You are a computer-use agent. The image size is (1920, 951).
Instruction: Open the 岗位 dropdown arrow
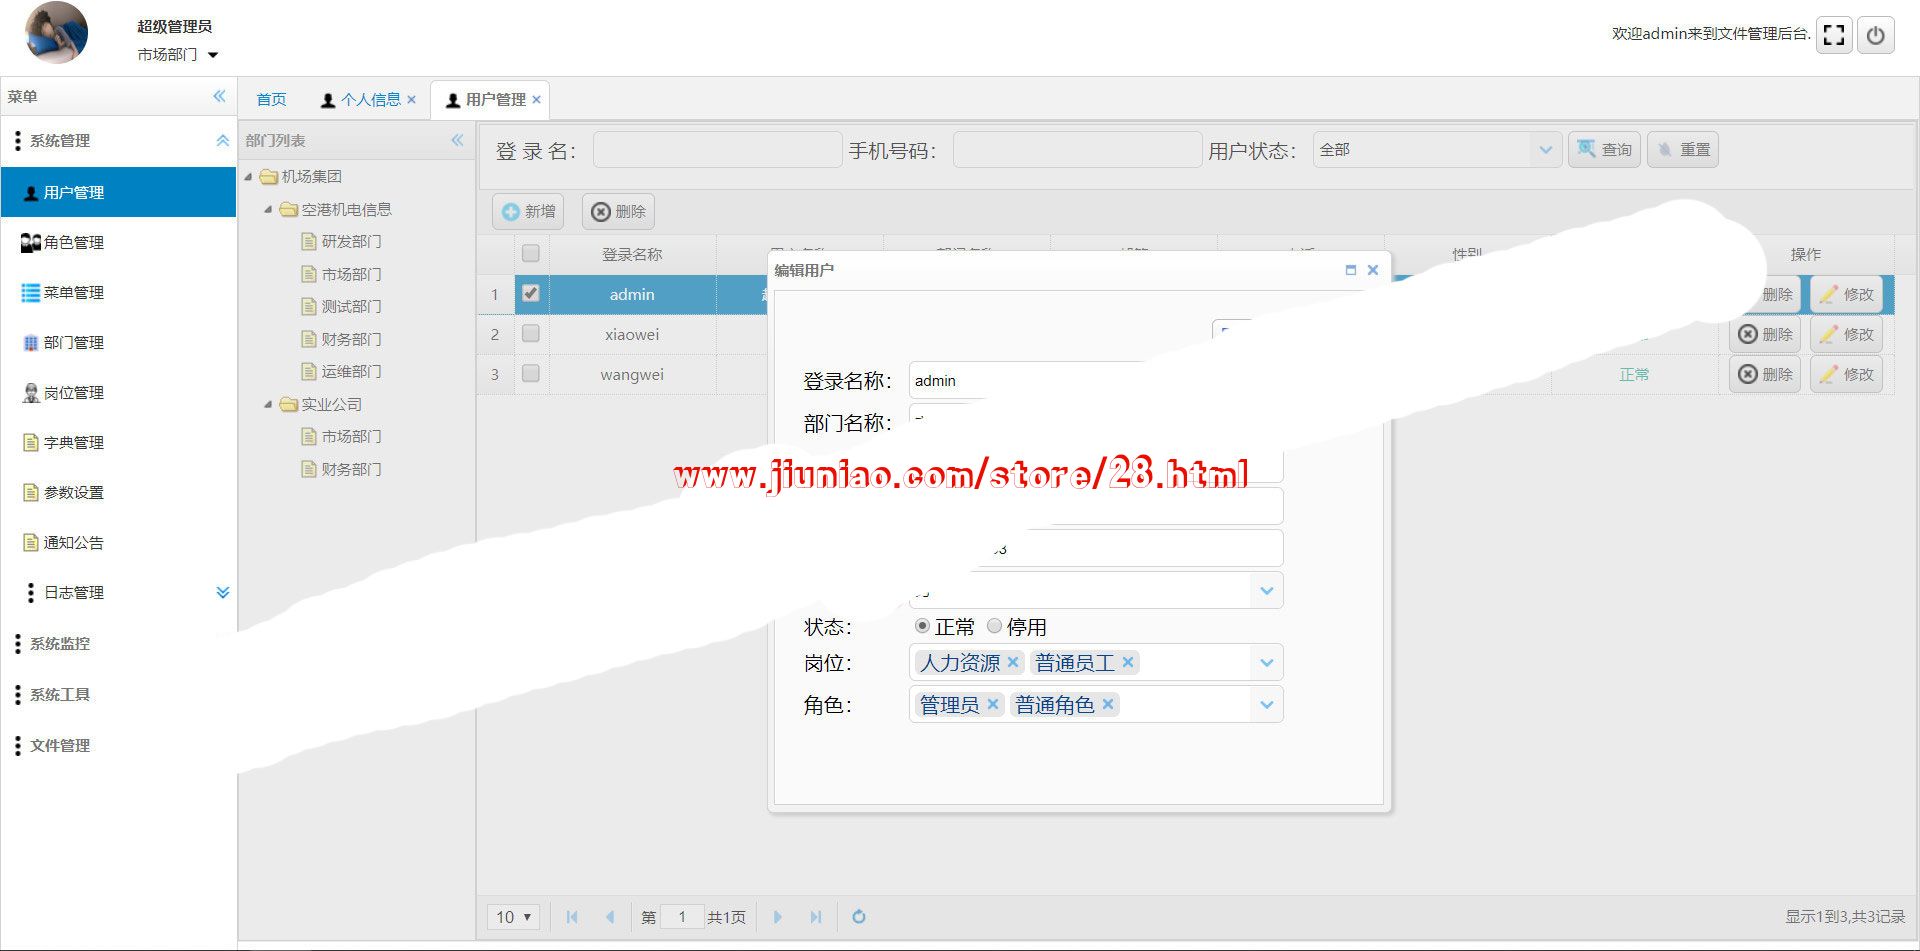1267,662
